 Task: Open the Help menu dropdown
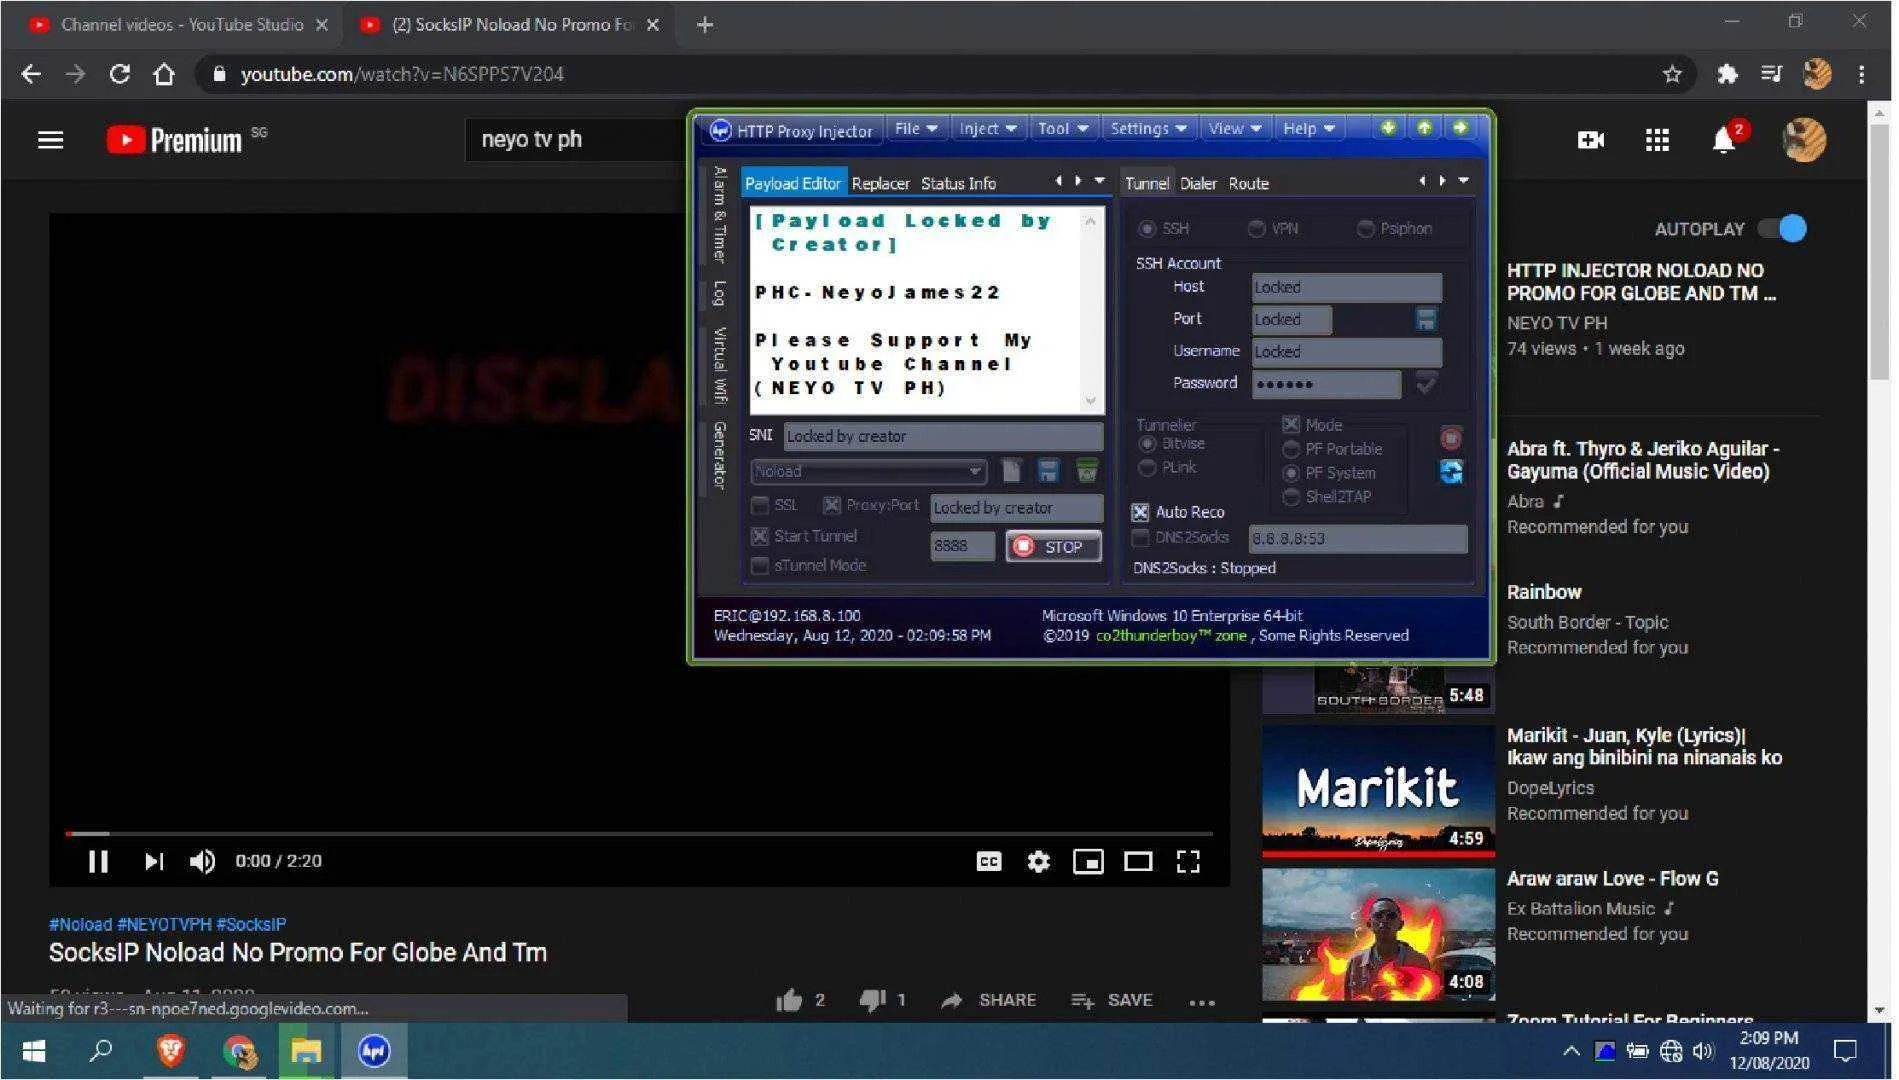tap(1308, 128)
